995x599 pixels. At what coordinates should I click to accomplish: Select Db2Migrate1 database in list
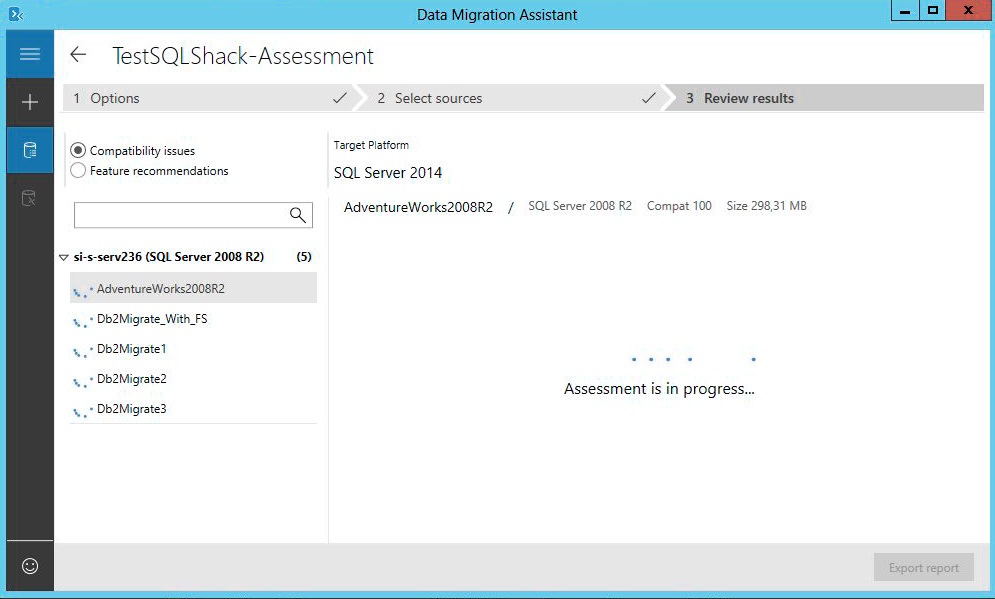[x=131, y=349]
